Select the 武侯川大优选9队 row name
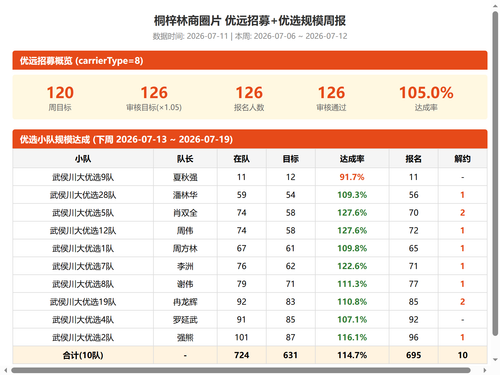Viewport: 500px width, 375px height. click(x=83, y=177)
